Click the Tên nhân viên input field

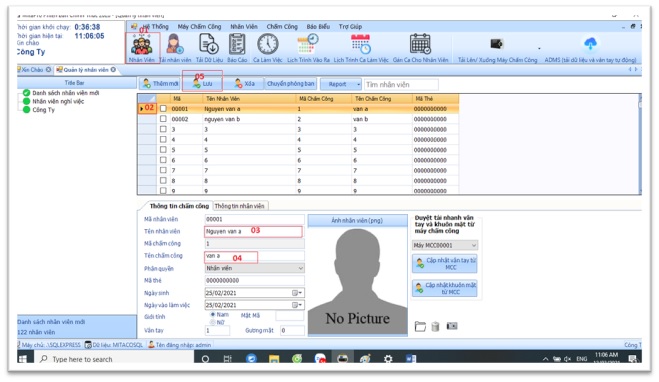pyautogui.click(x=253, y=232)
